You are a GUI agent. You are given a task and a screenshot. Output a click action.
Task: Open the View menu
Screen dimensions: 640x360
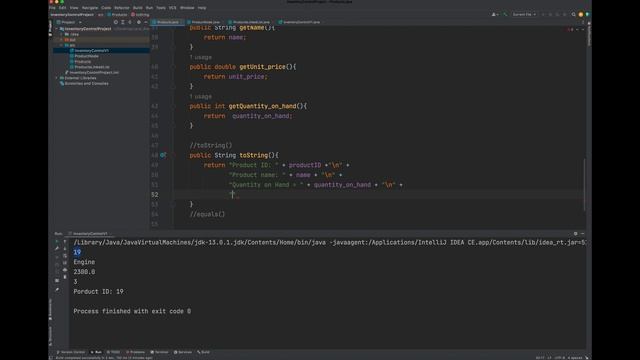(x=74, y=8)
